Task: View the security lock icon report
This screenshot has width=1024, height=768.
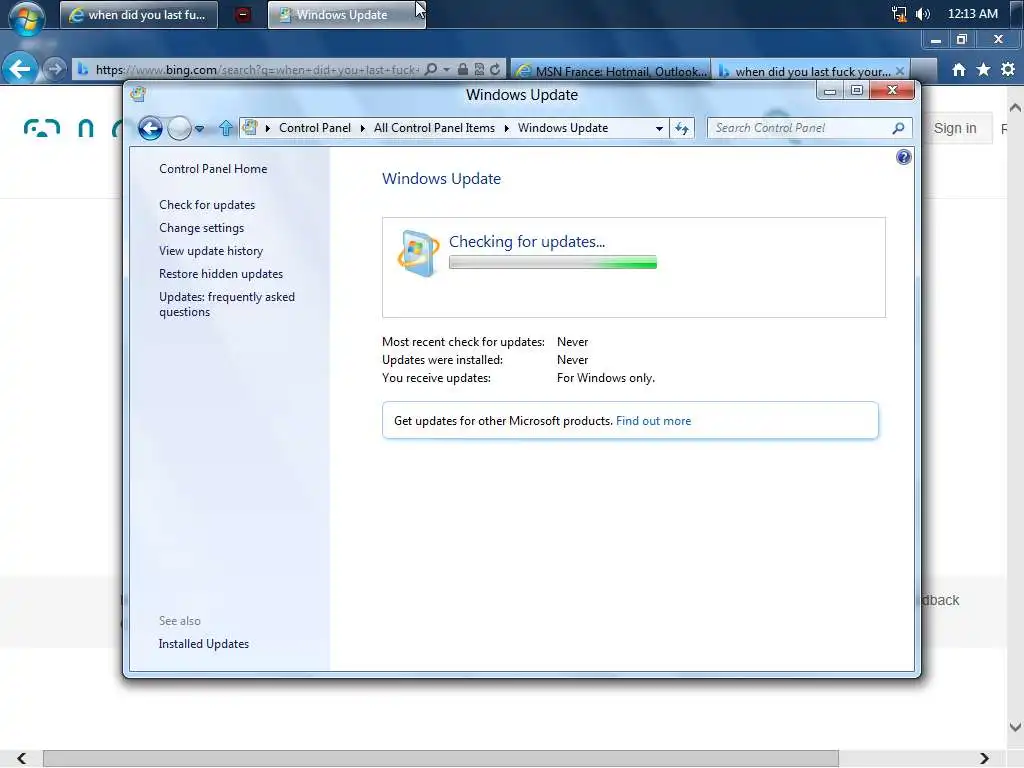Action: 462,69
